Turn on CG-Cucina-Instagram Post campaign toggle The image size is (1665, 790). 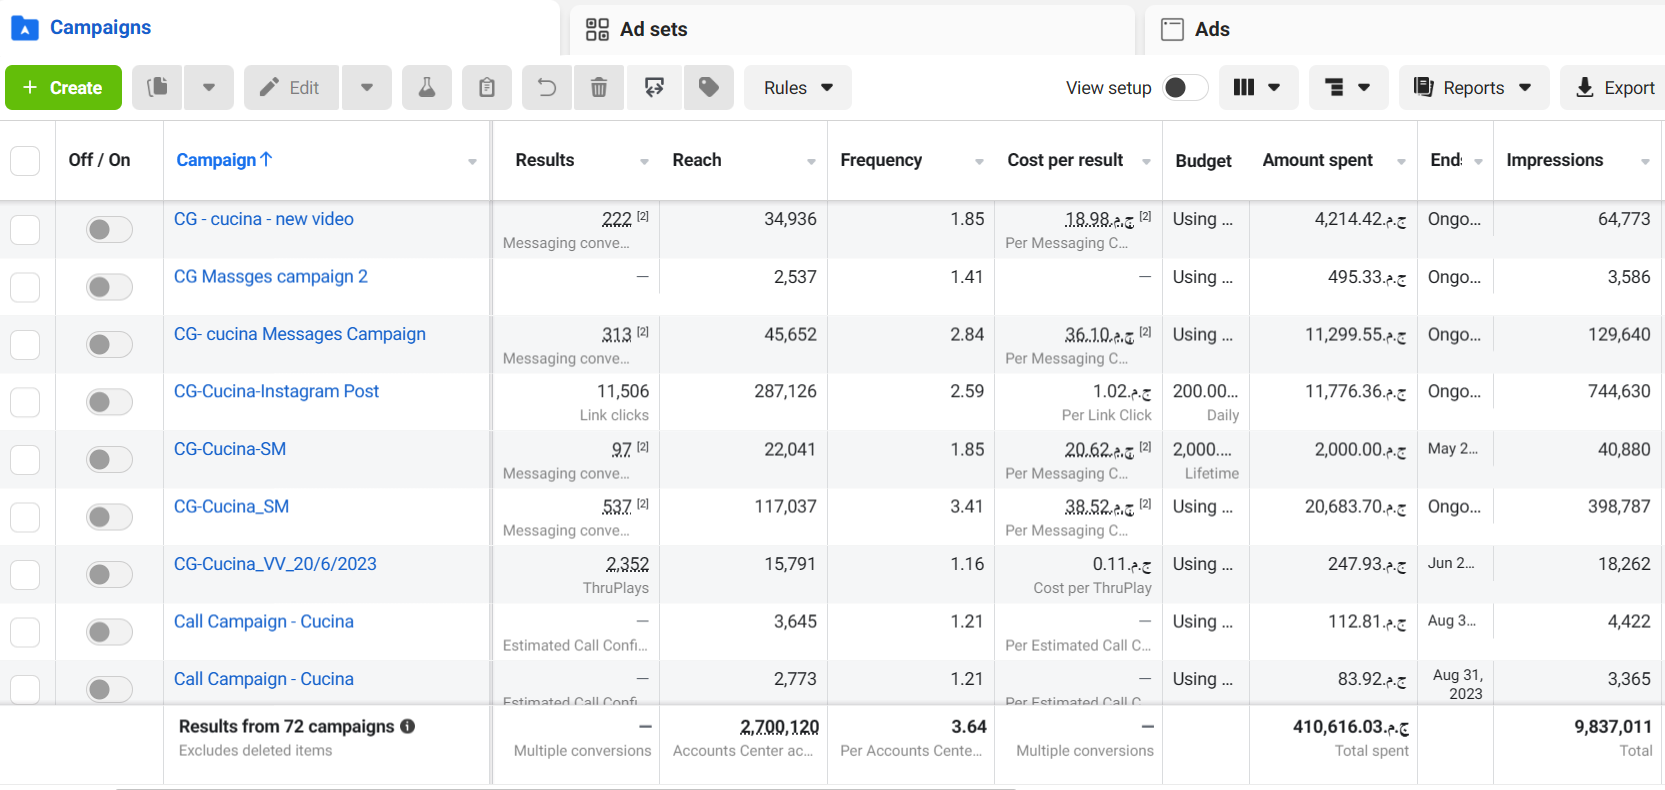point(109,402)
